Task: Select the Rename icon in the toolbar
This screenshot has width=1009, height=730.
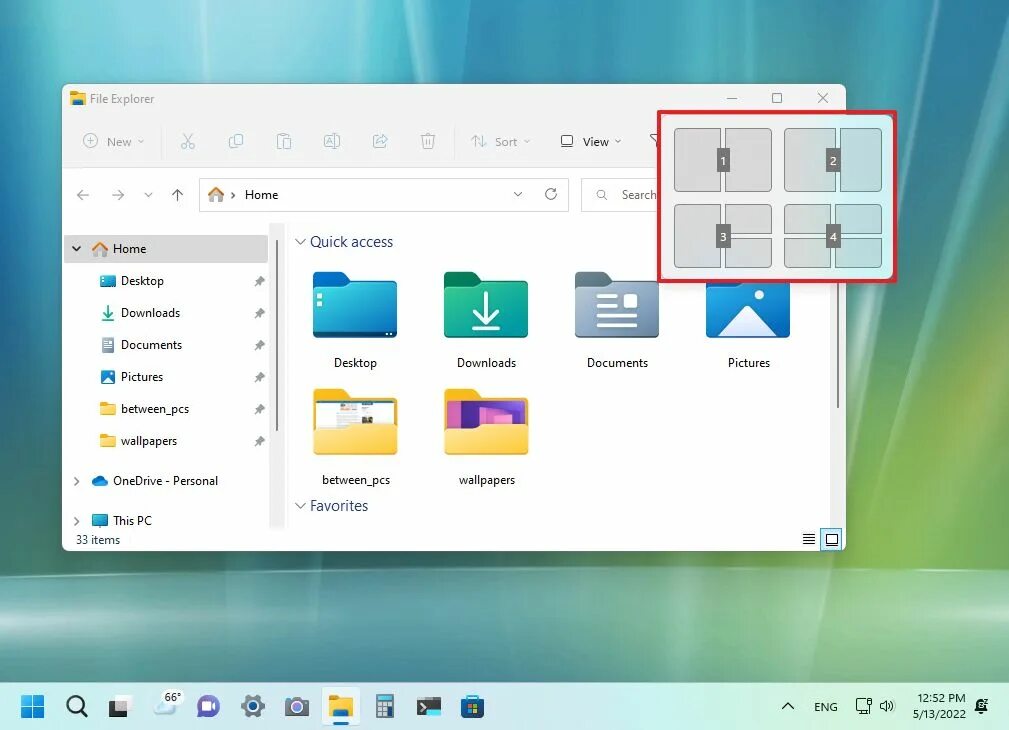Action: 332,141
